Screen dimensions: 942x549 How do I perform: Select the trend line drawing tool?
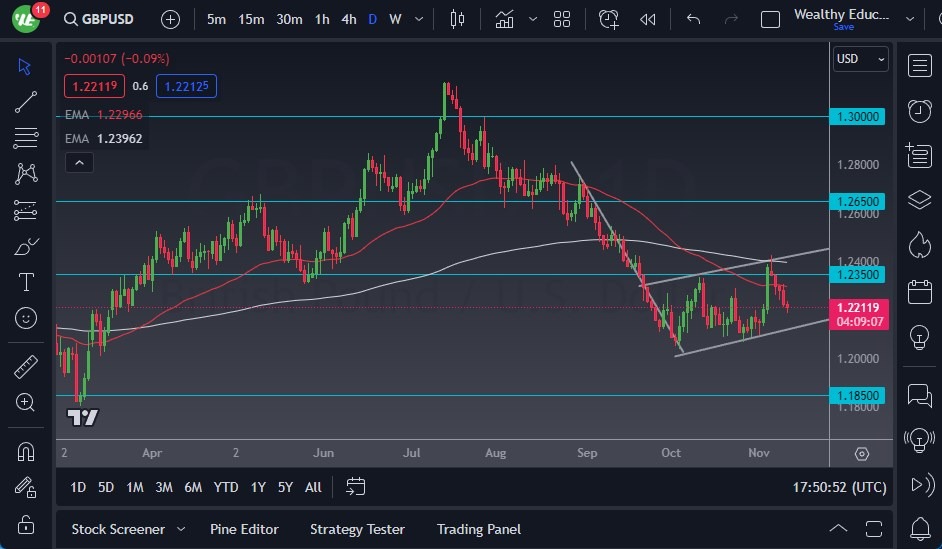click(26, 101)
